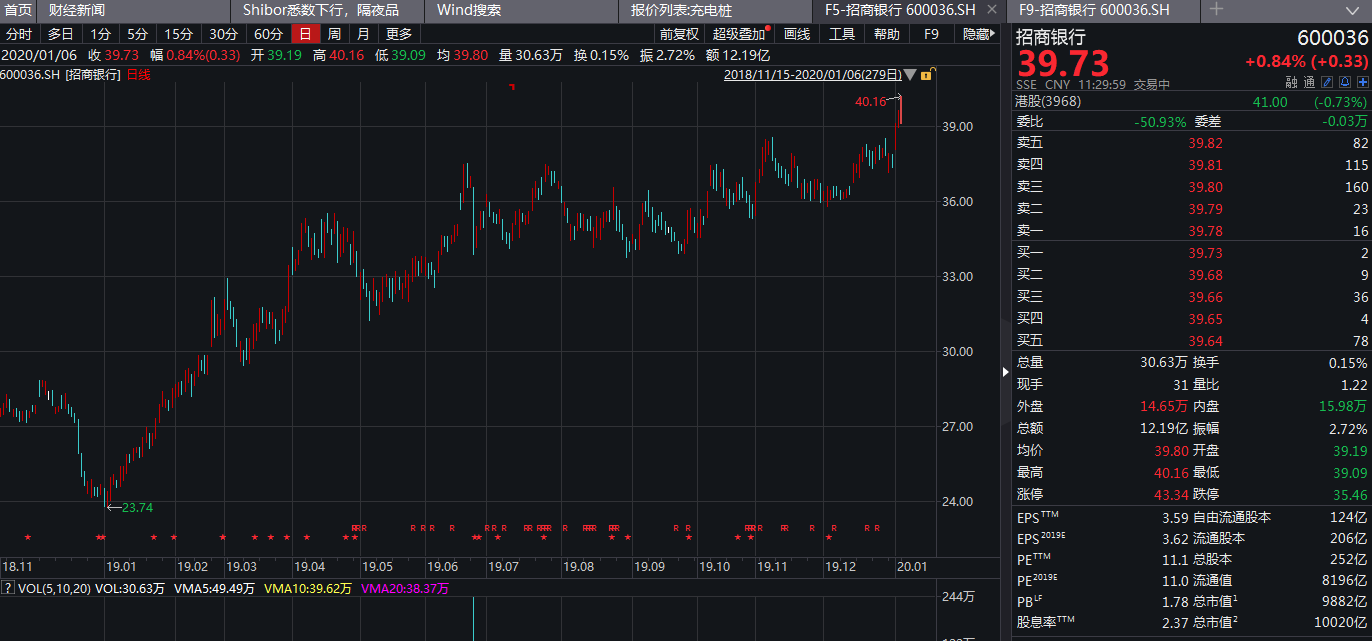Select the 5分 five-minute period
Viewport: 1372px width, 641px height.
pos(137,34)
